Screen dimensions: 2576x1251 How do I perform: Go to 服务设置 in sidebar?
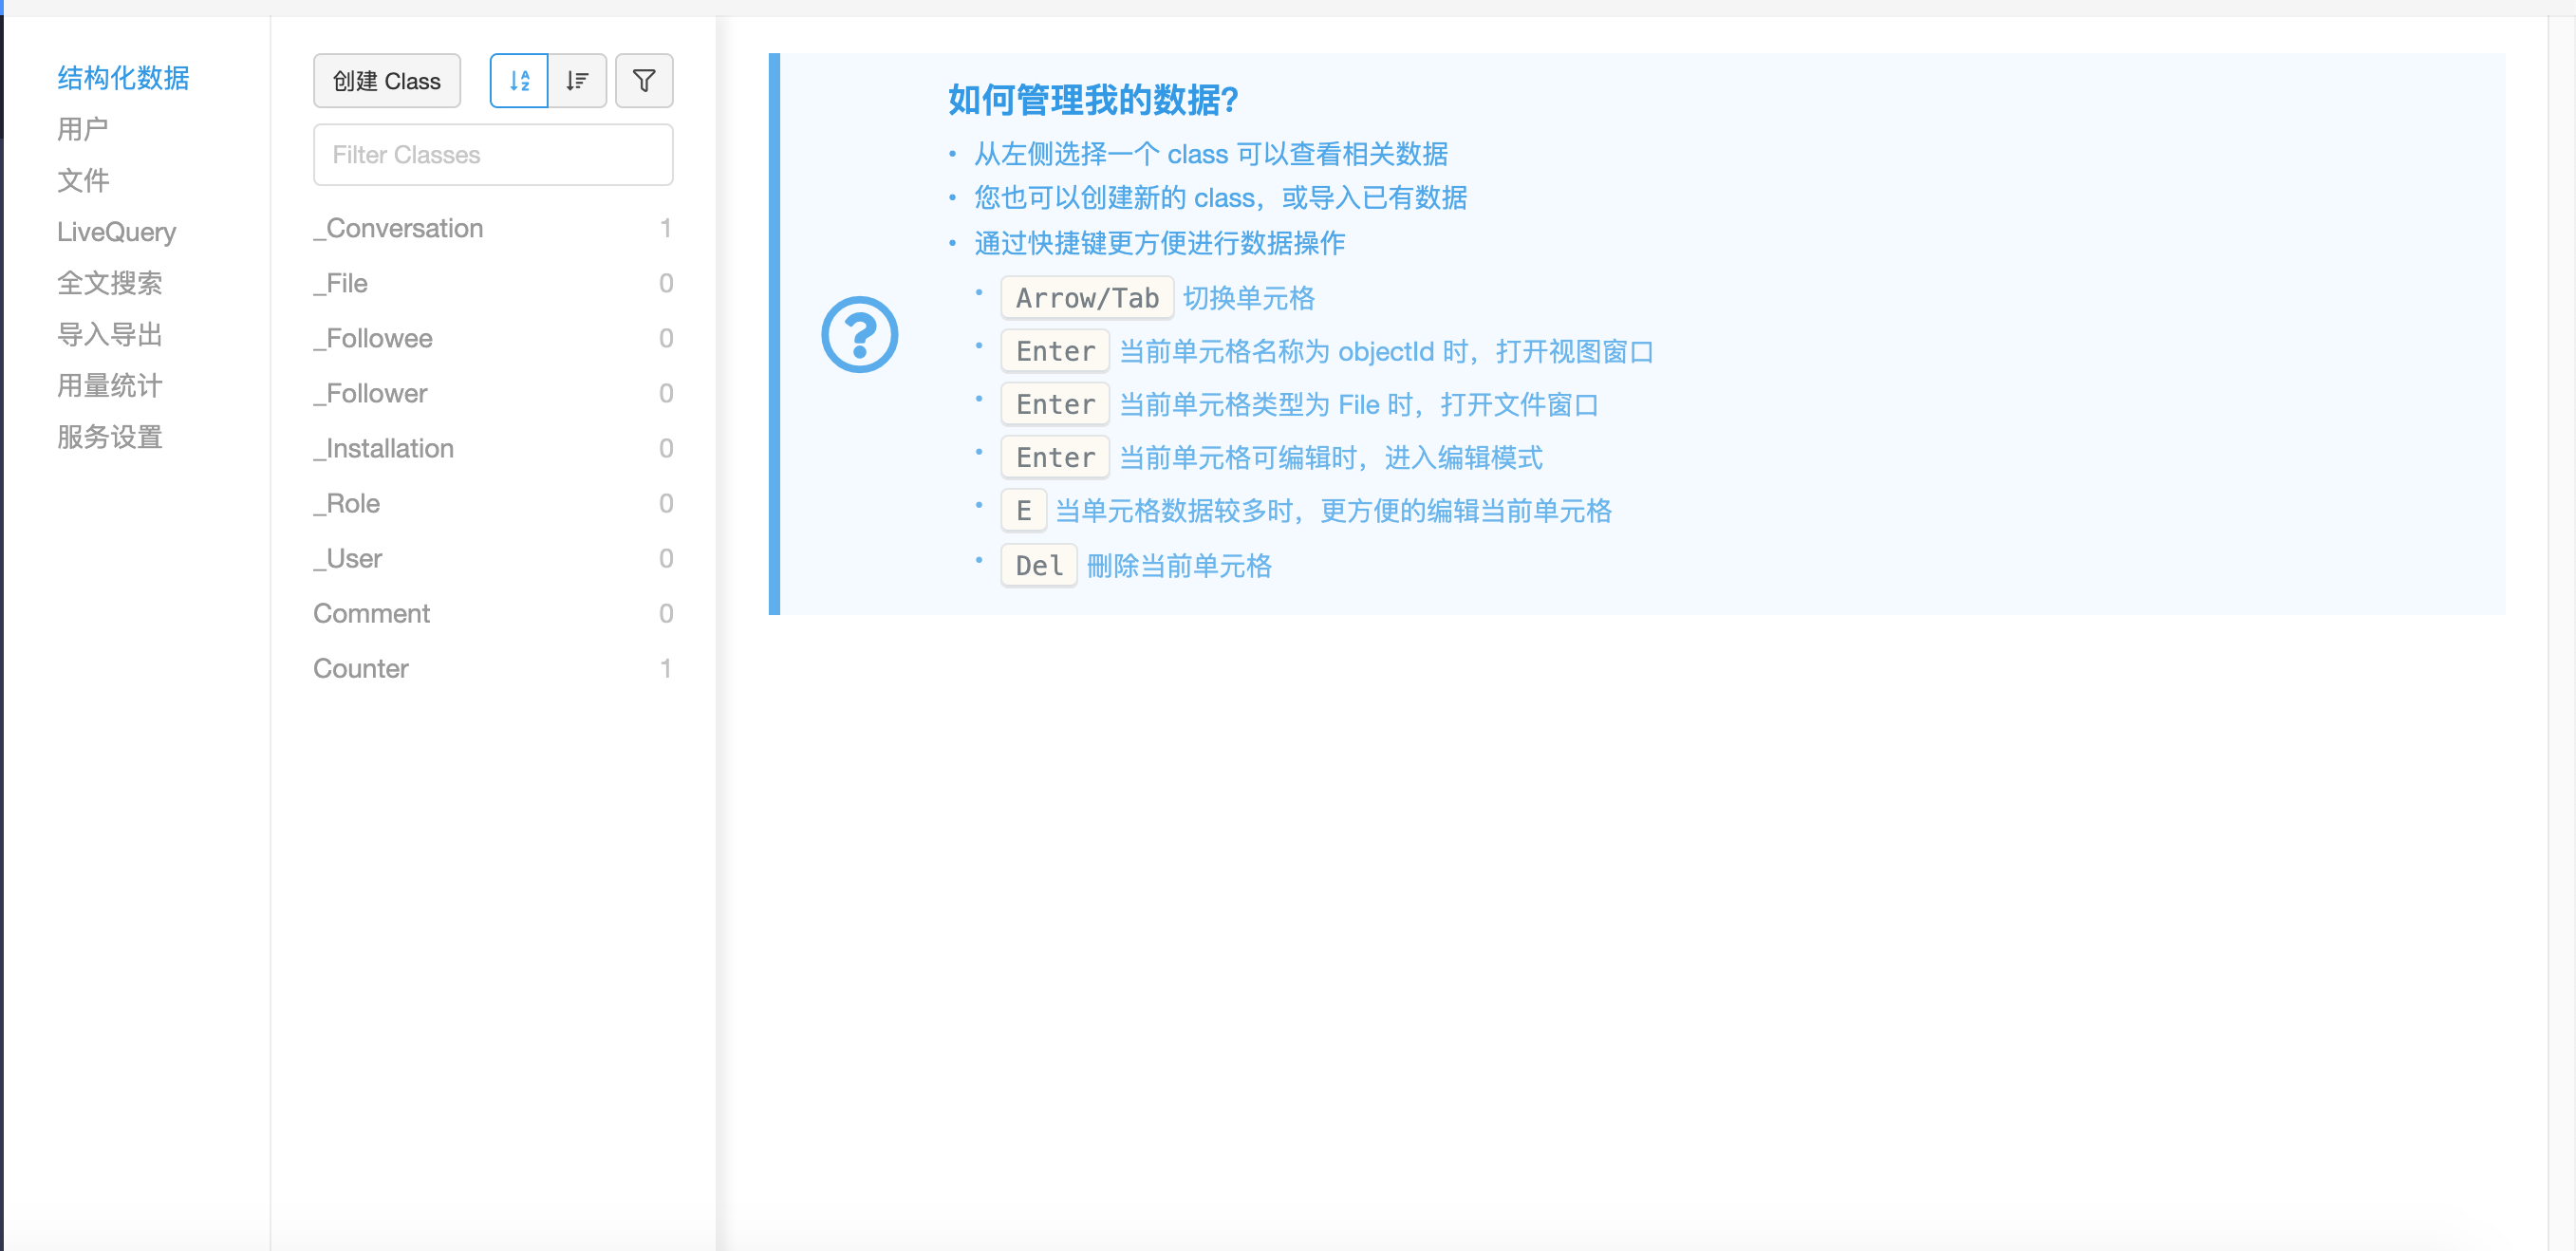(x=110, y=437)
